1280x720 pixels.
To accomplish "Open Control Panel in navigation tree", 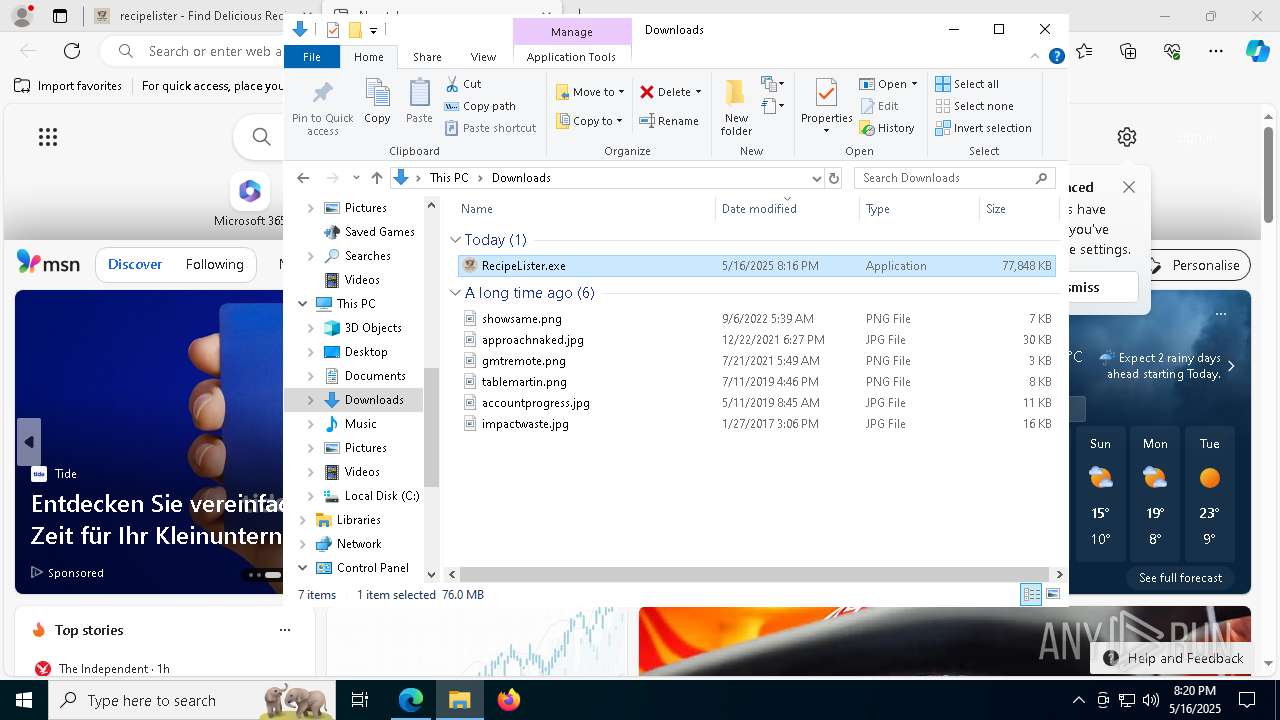I will coord(373,568).
